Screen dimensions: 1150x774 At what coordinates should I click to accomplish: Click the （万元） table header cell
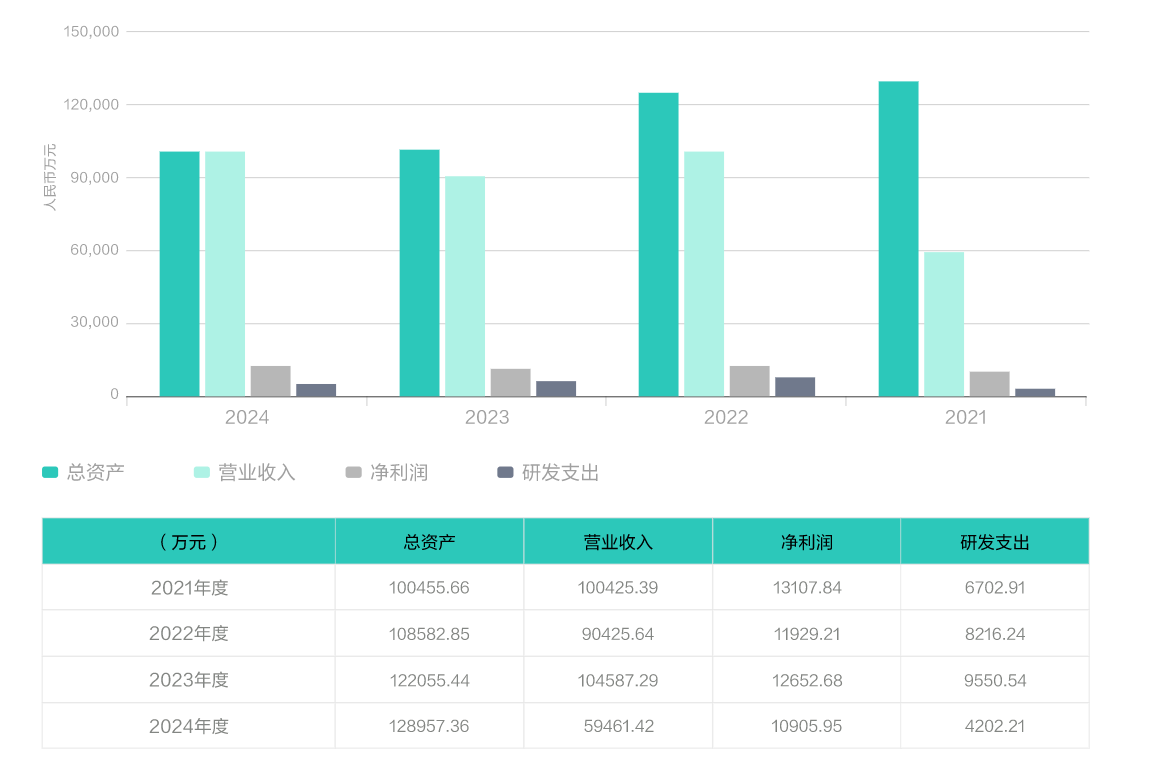(x=188, y=541)
